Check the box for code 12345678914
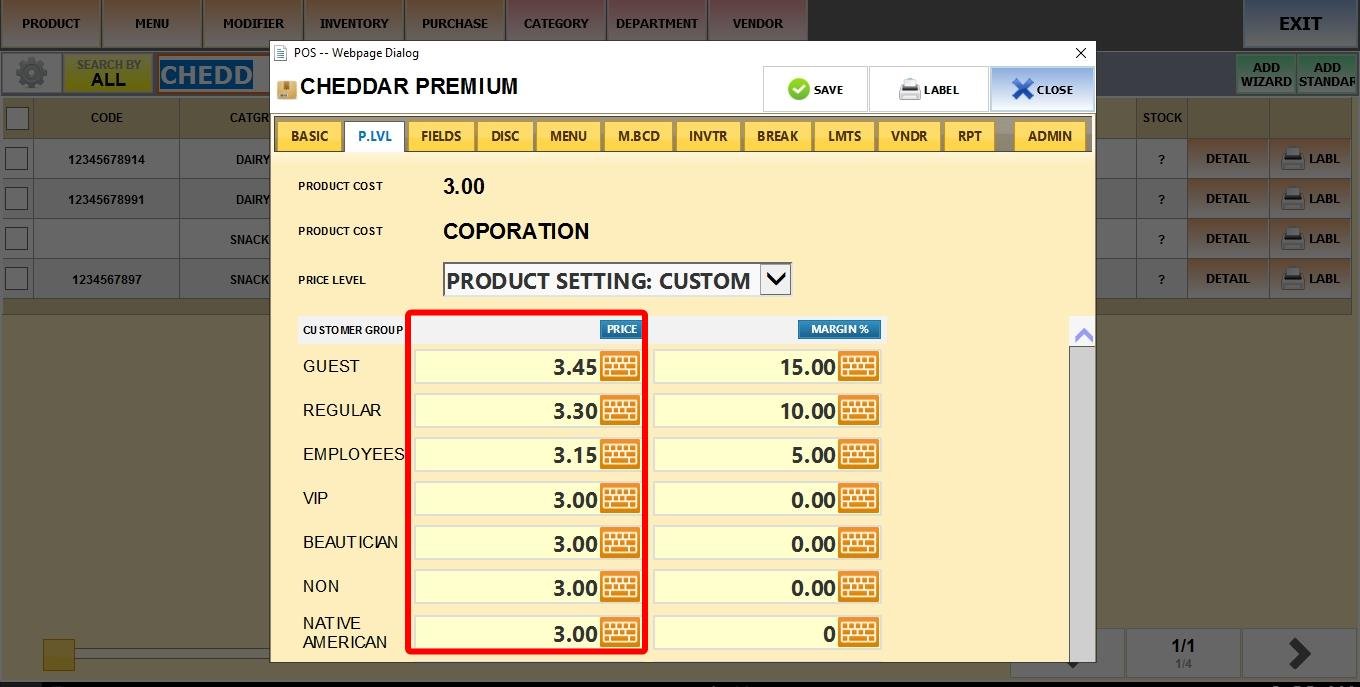This screenshot has width=1360, height=687. pyautogui.click(x=17, y=158)
